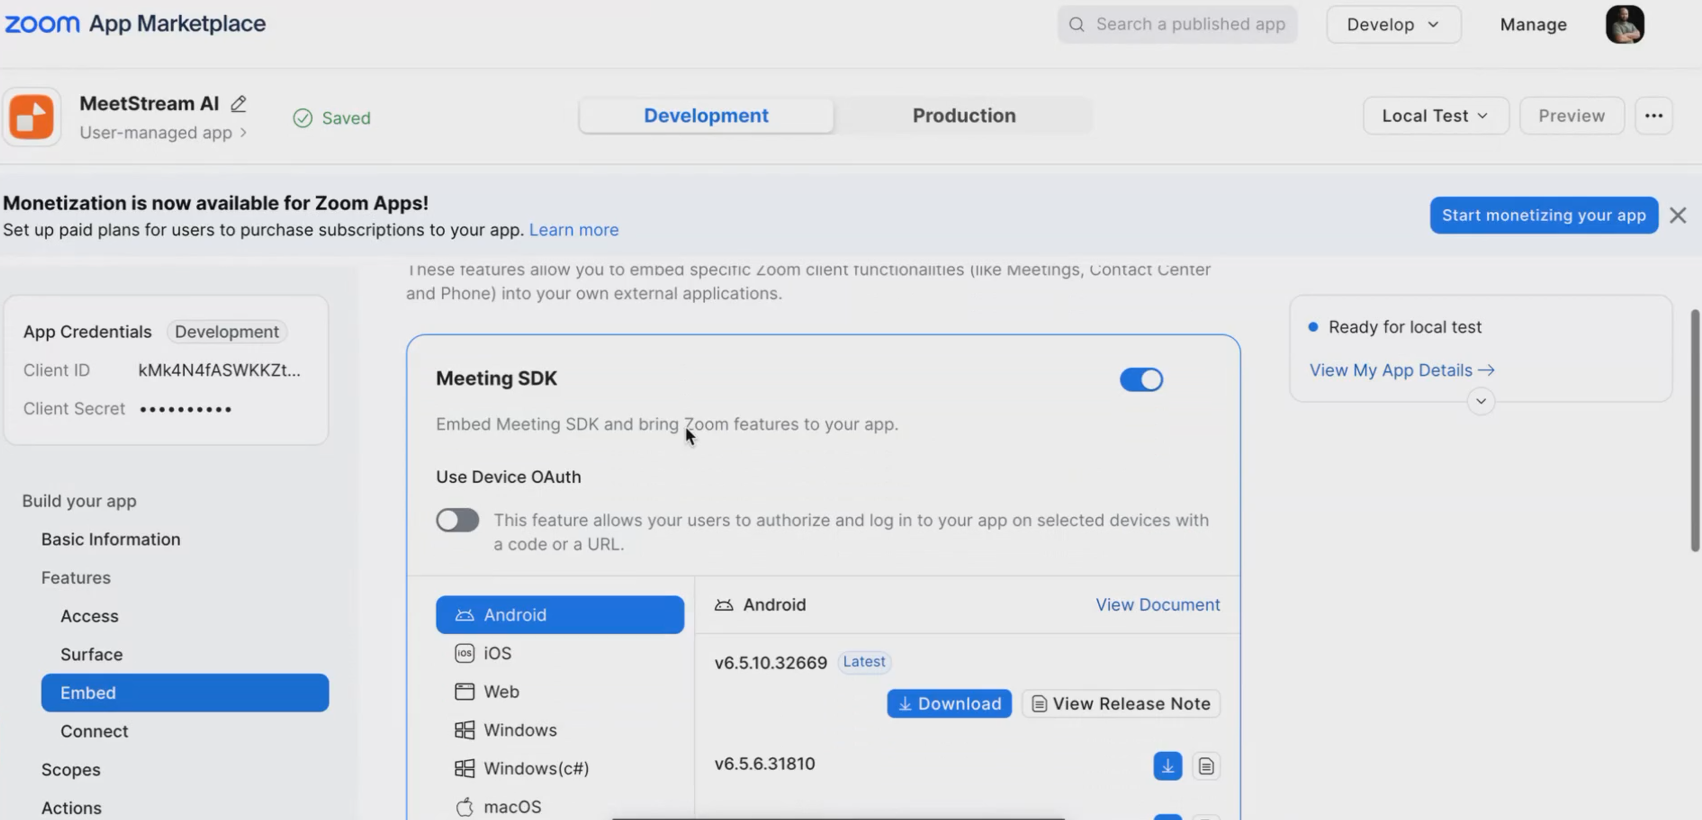The image size is (1702, 820).
Task: Open the three-dots more options menu
Action: (1654, 116)
